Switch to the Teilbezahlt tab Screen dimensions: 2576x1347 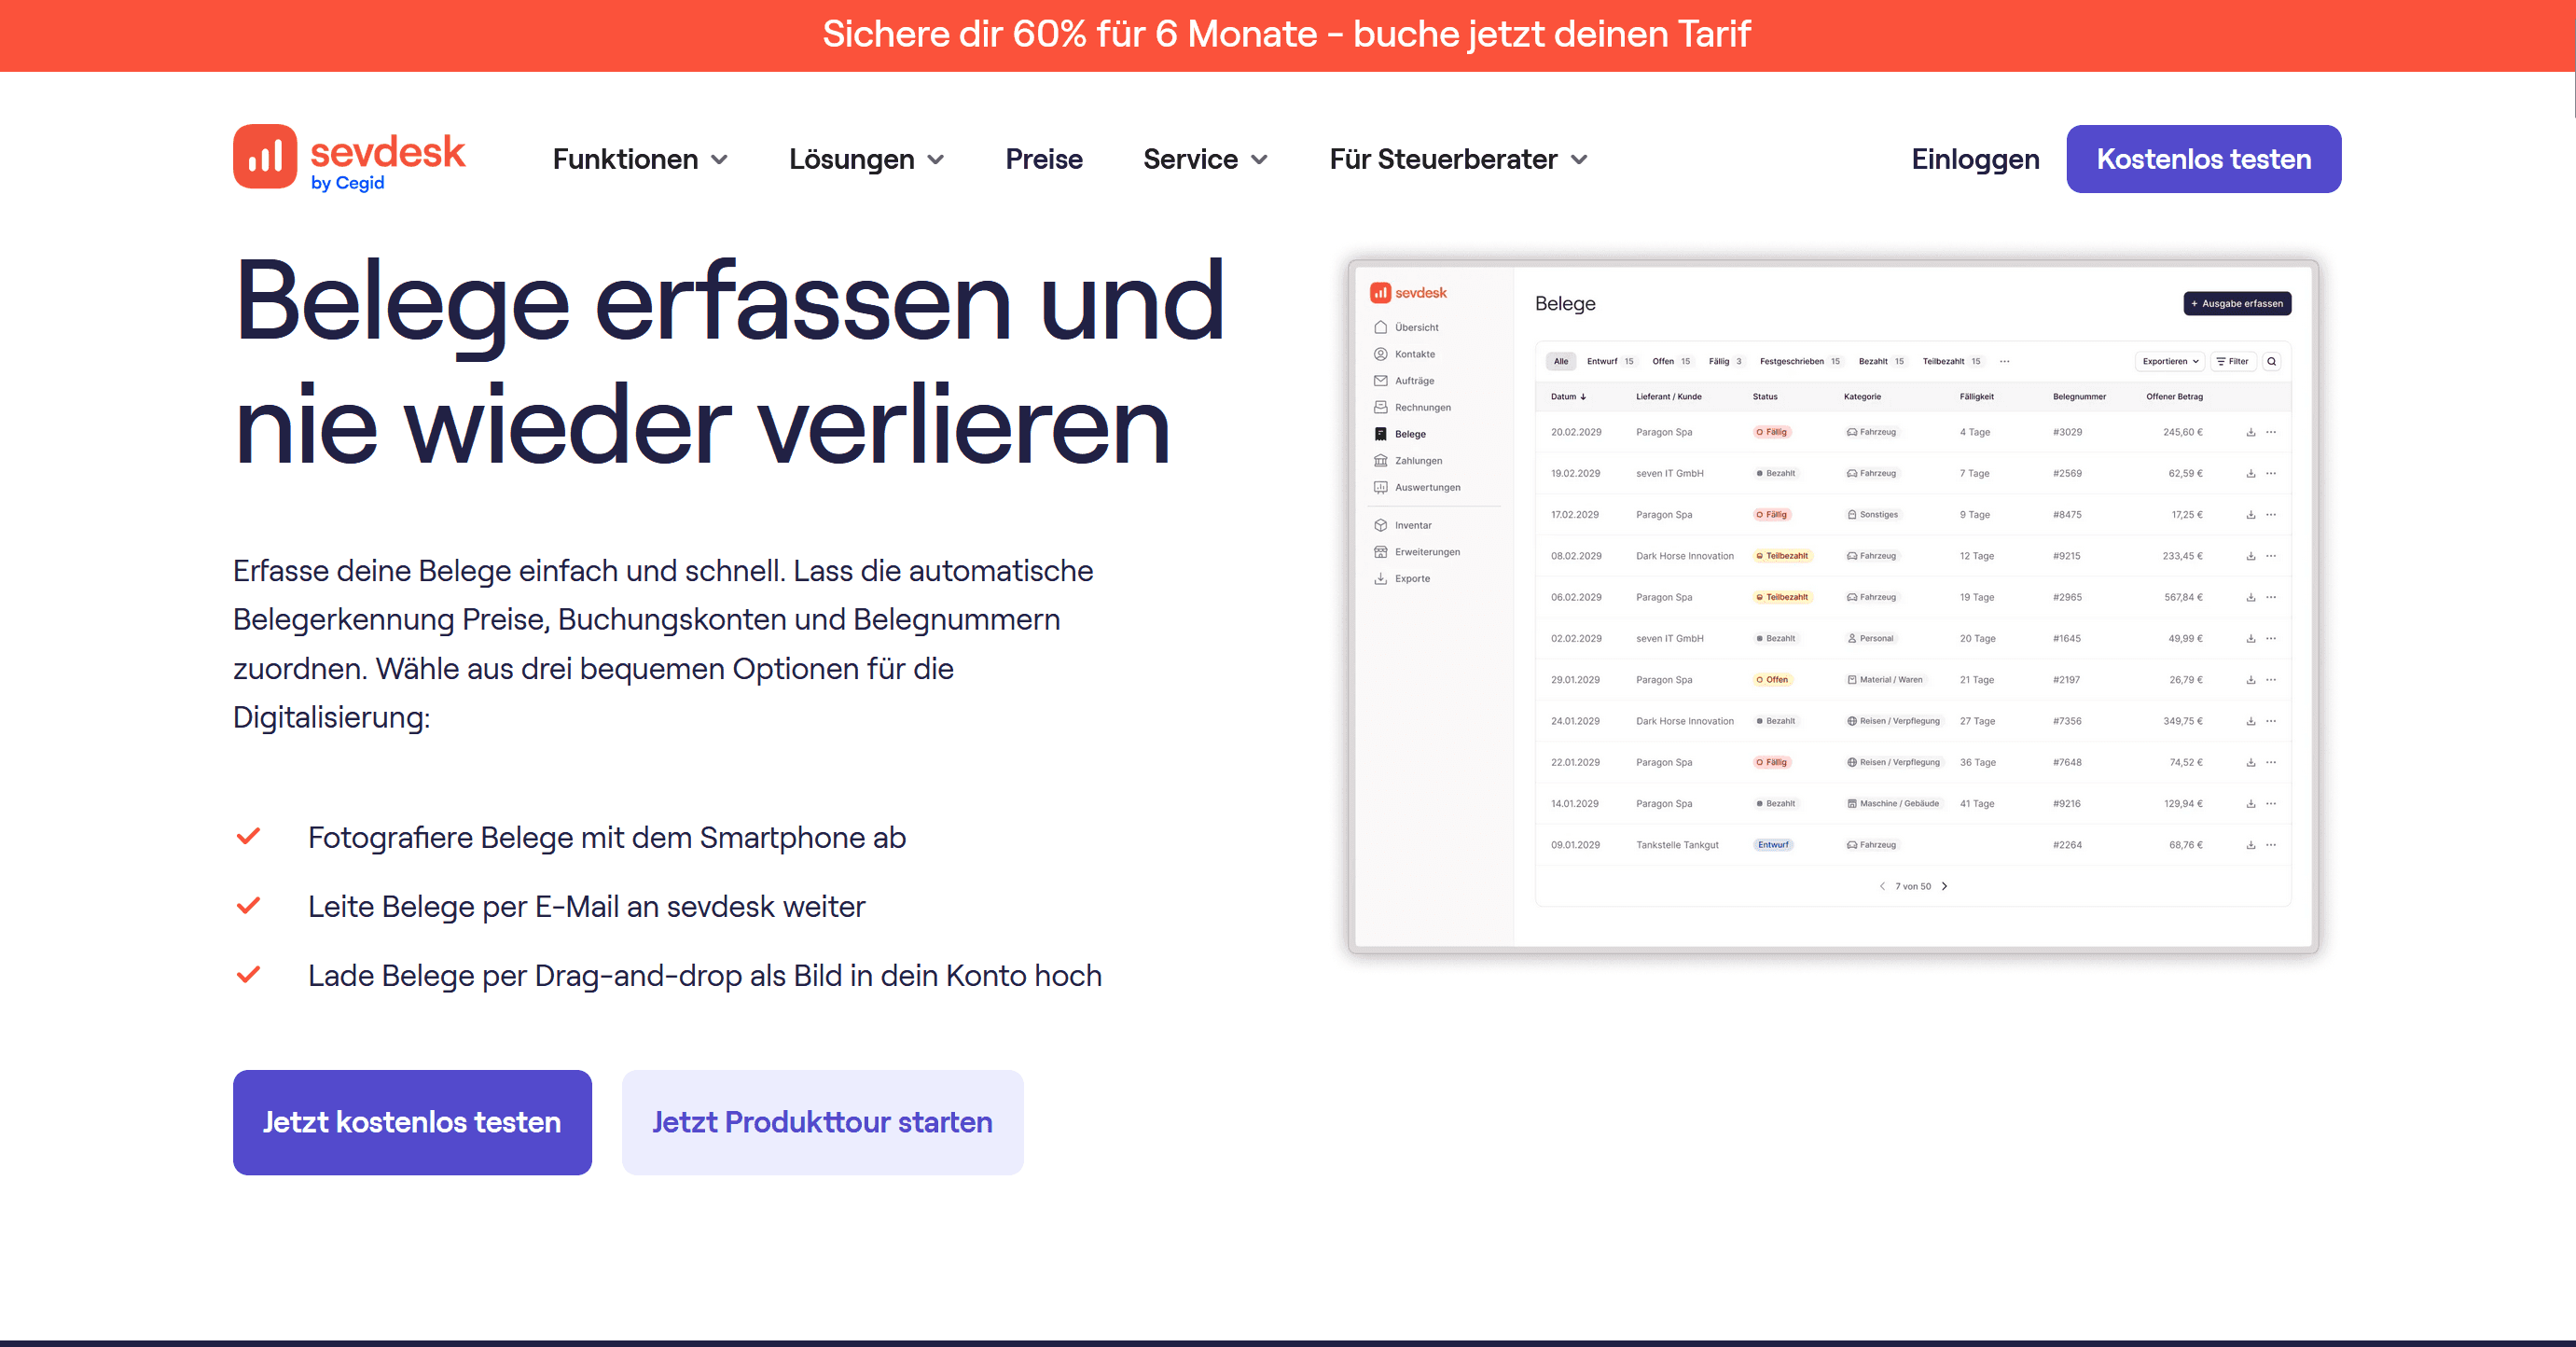pyautogui.click(x=1951, y=361)
